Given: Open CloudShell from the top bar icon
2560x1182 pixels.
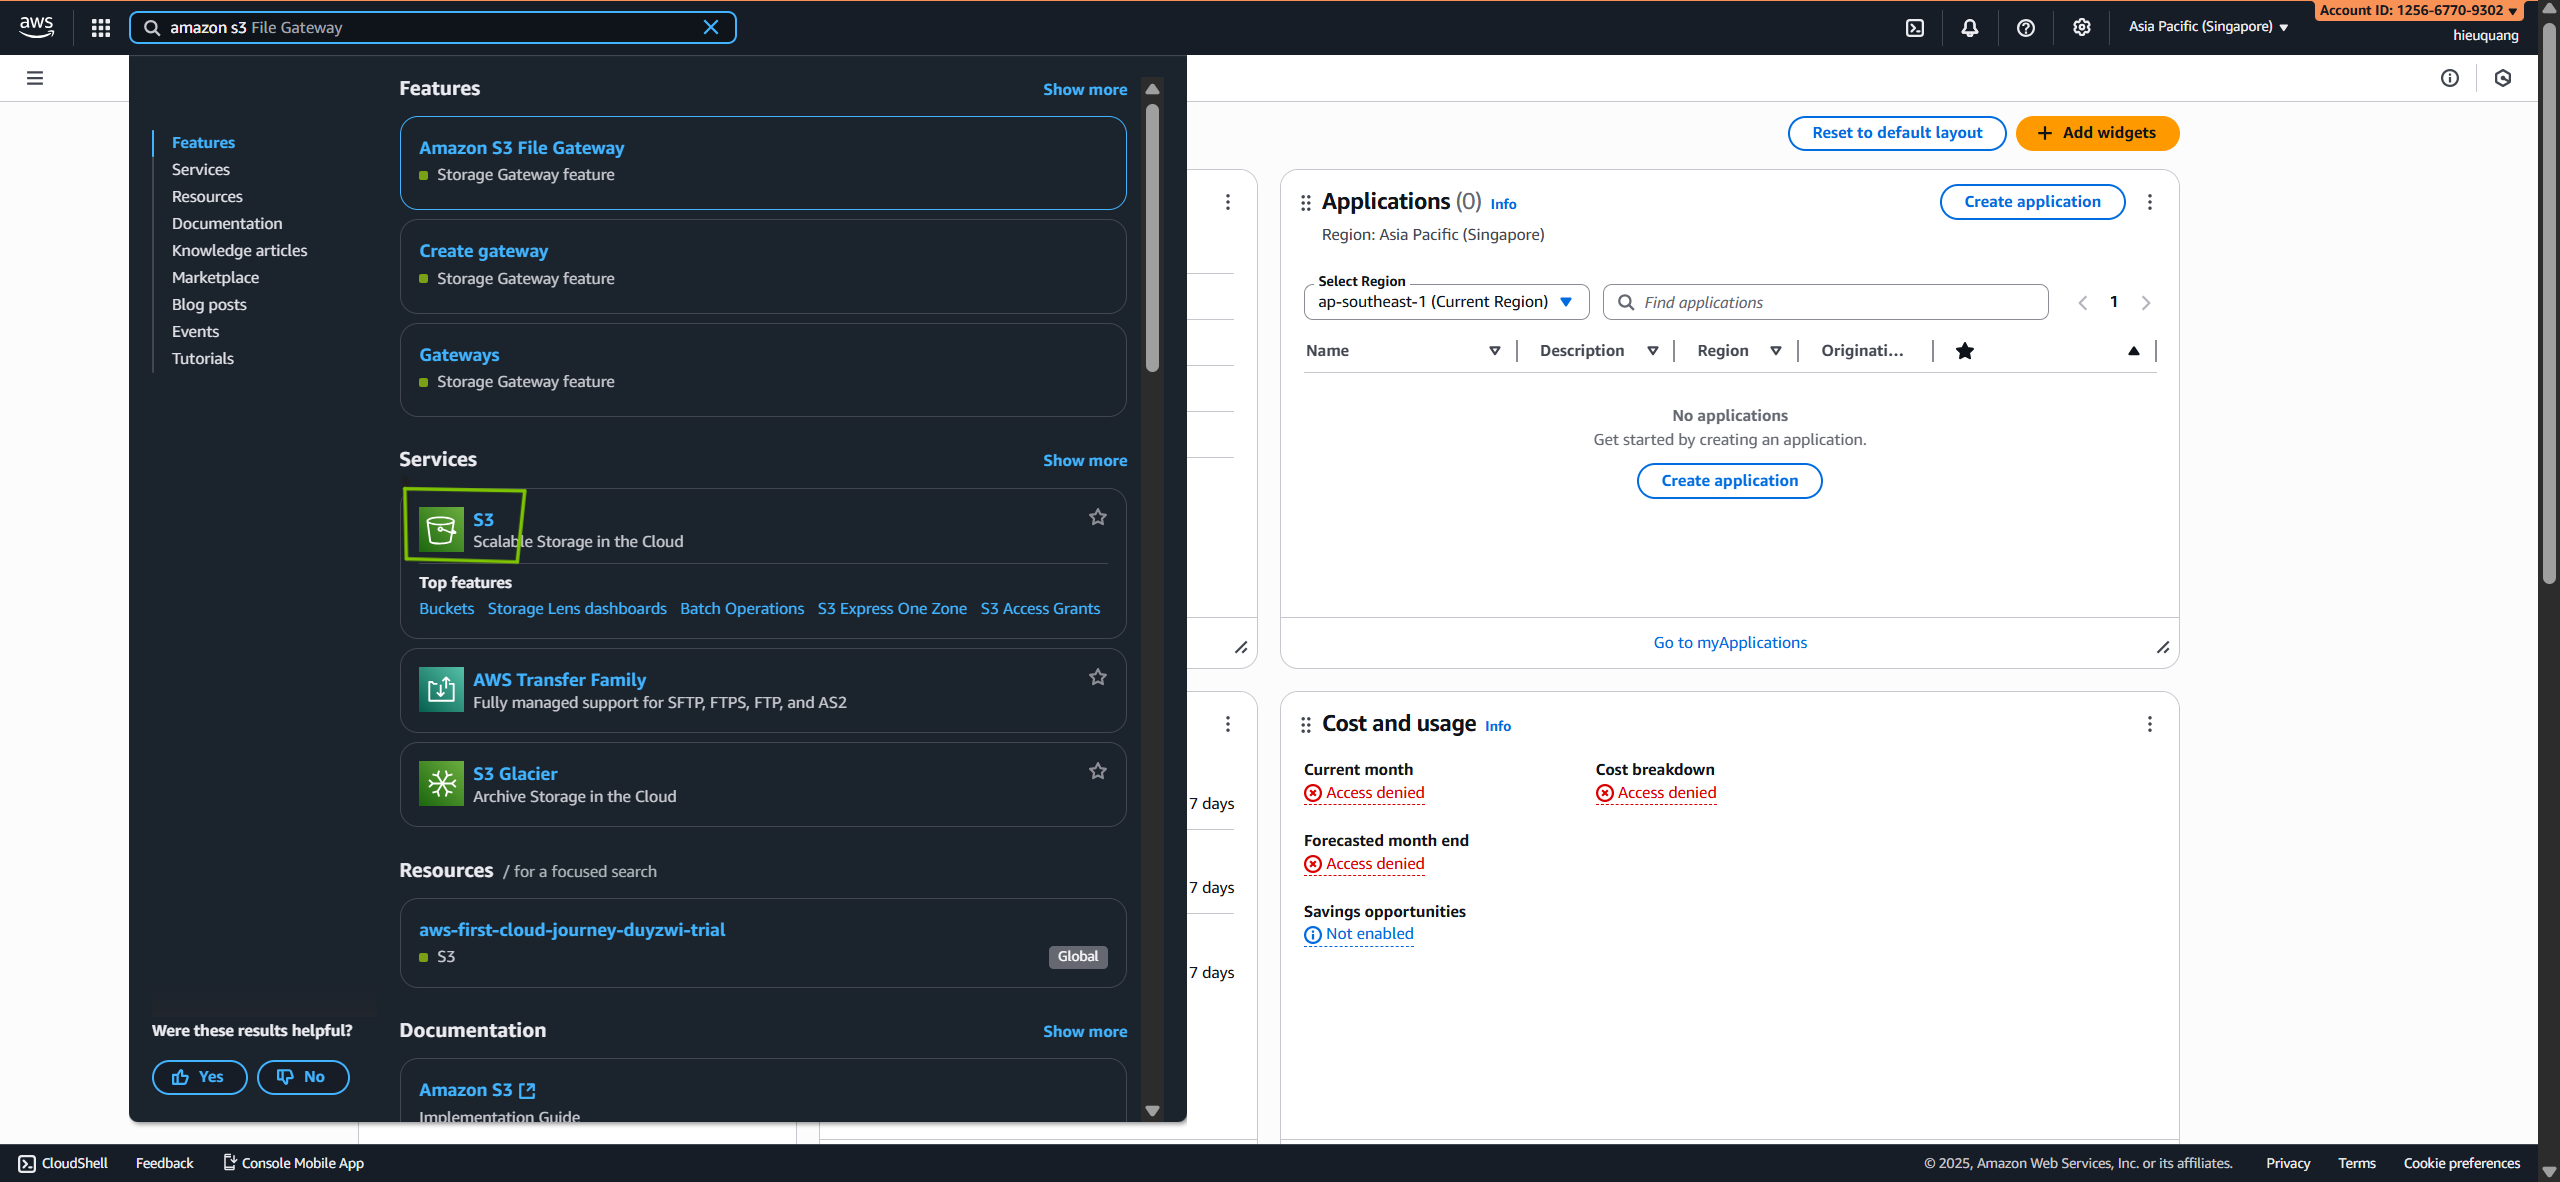Looking at the screenshot, I should [x=1914, y=28].
